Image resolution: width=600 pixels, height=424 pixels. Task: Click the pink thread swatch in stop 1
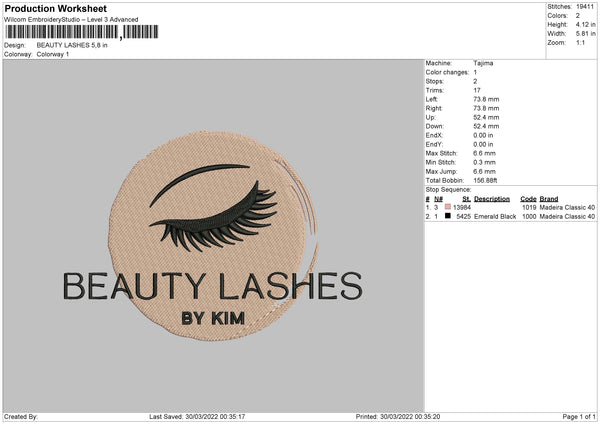448,207
